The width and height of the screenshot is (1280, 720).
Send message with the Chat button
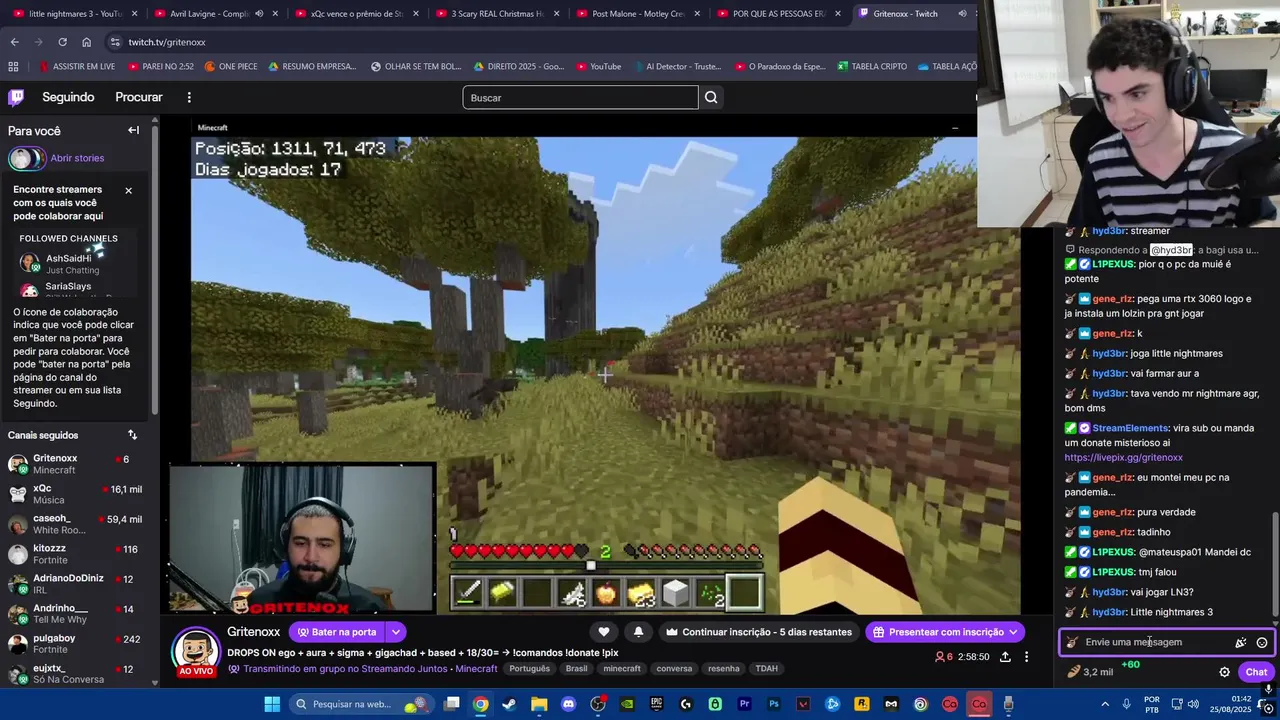click(x=1256, y=672)
